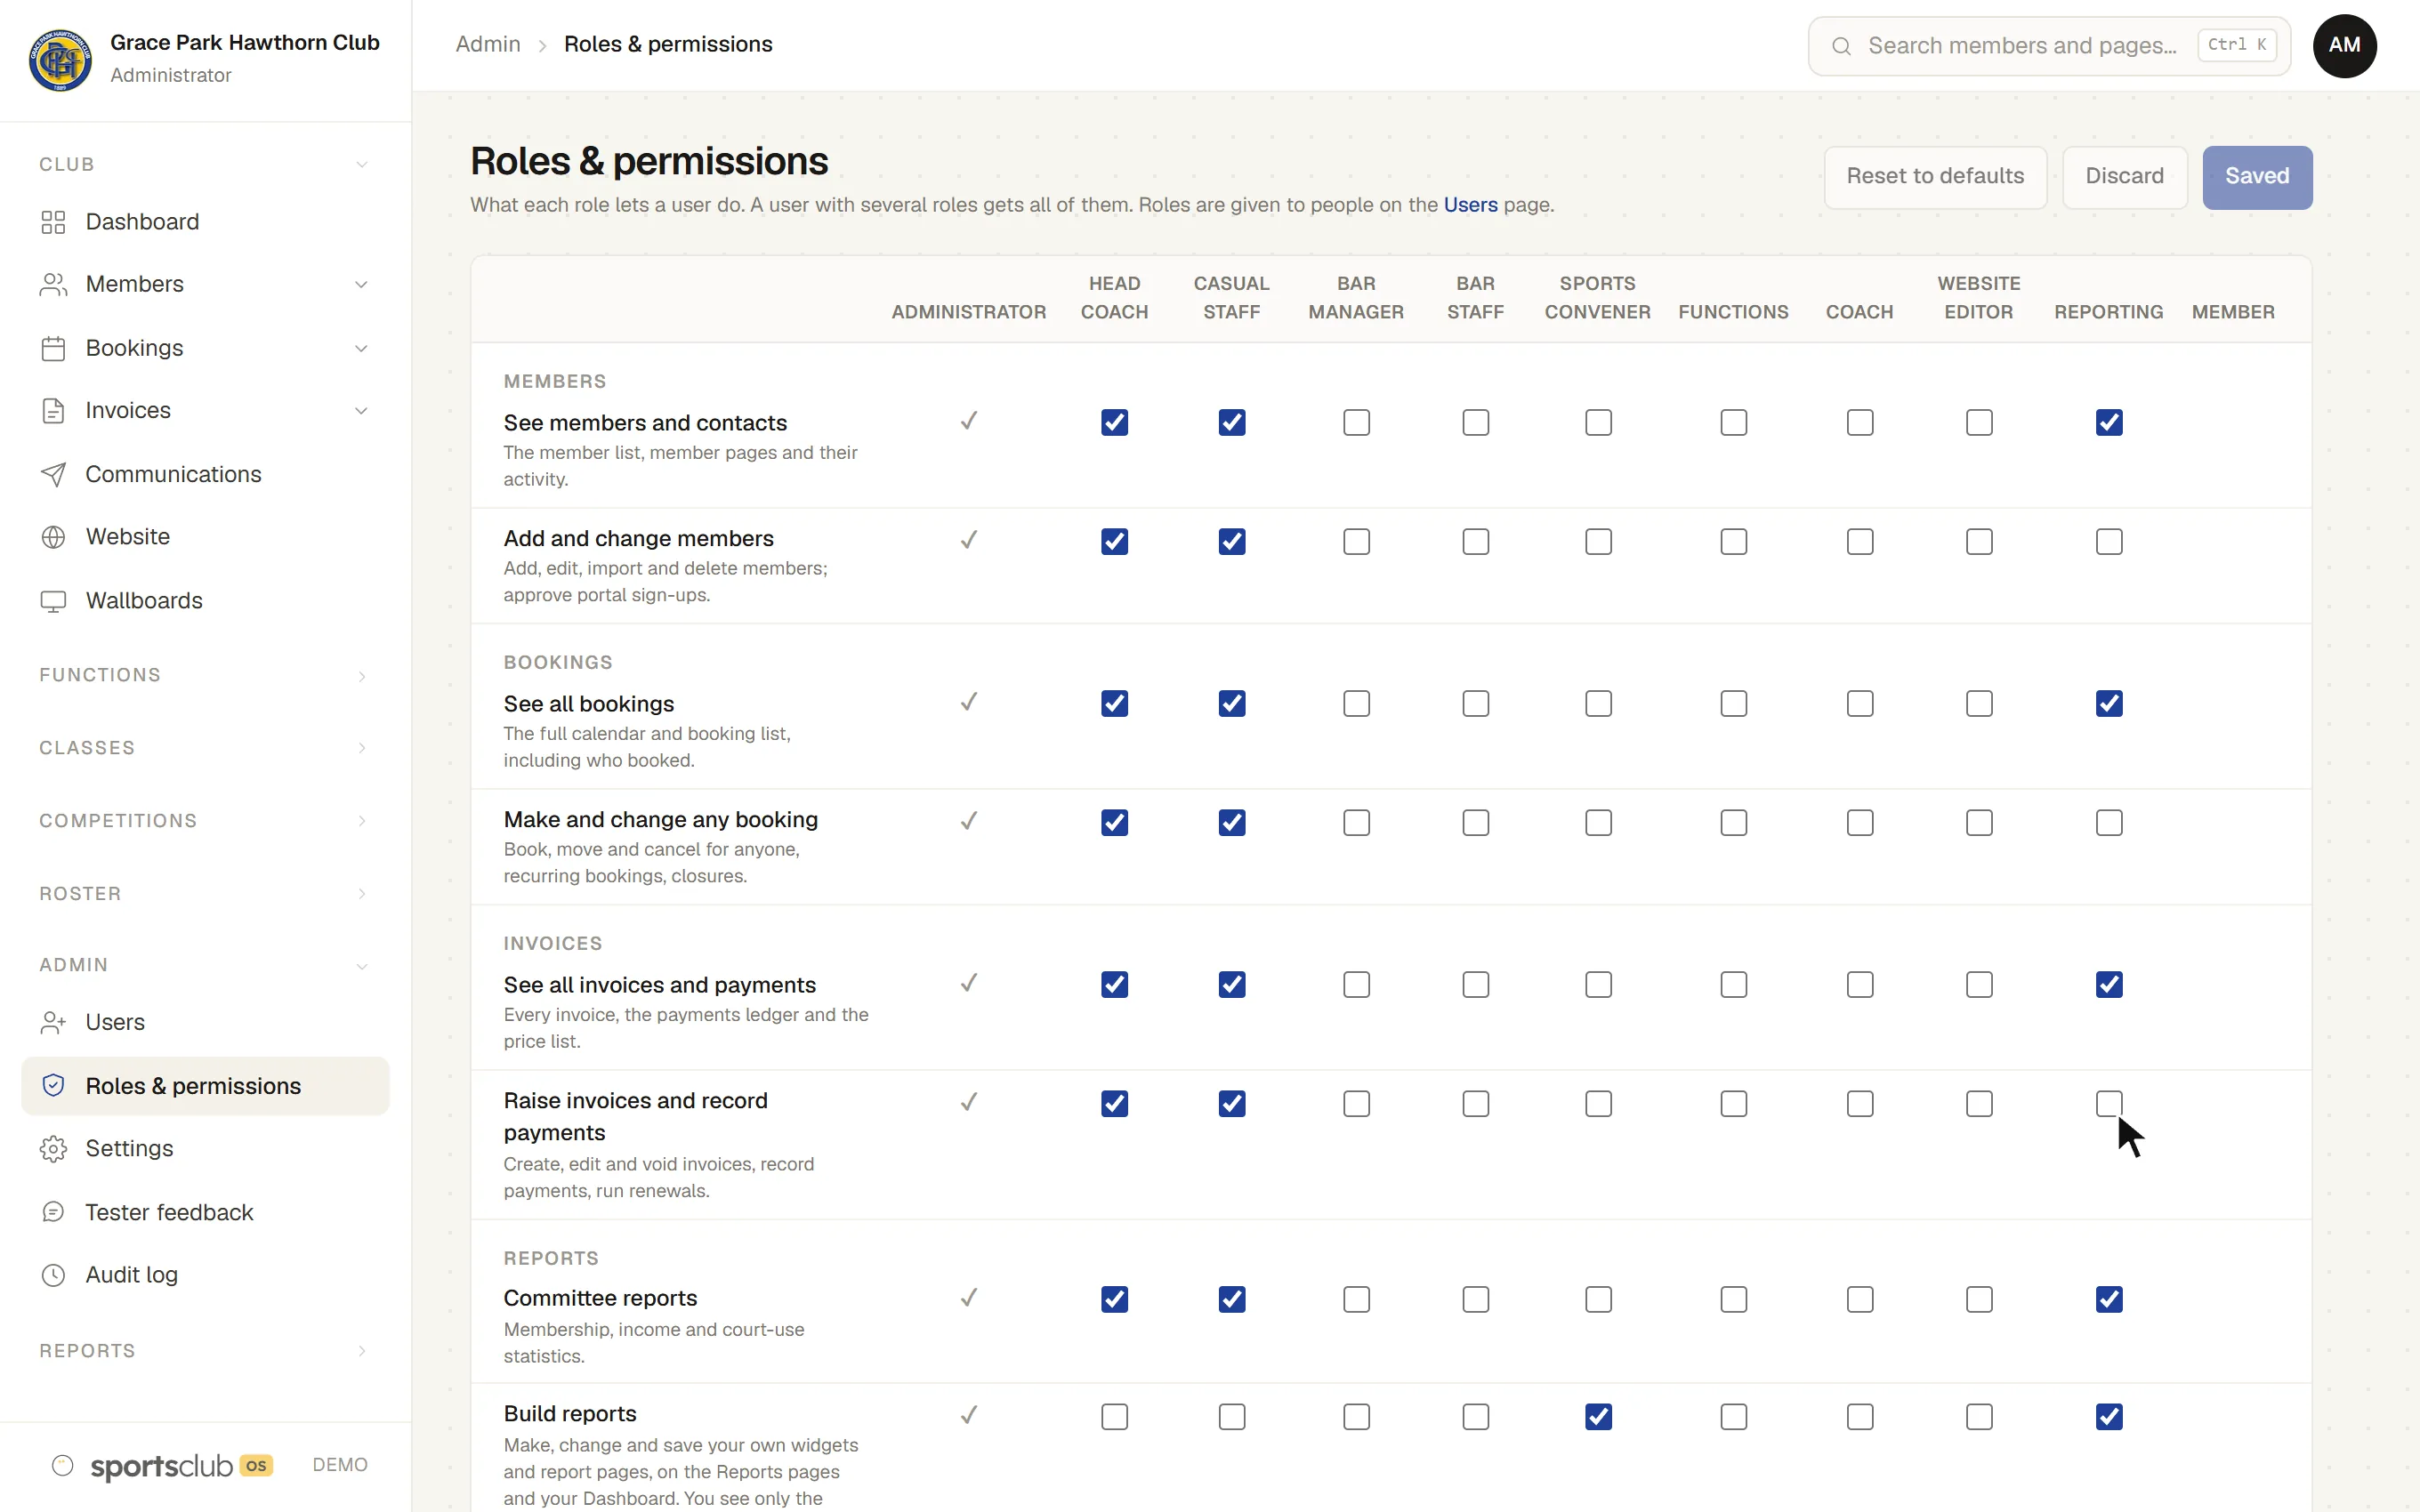Viewport: 2420px width, 1512px height.
Task: Follow the Users link in the description
Action: [x=1470, y=205]
